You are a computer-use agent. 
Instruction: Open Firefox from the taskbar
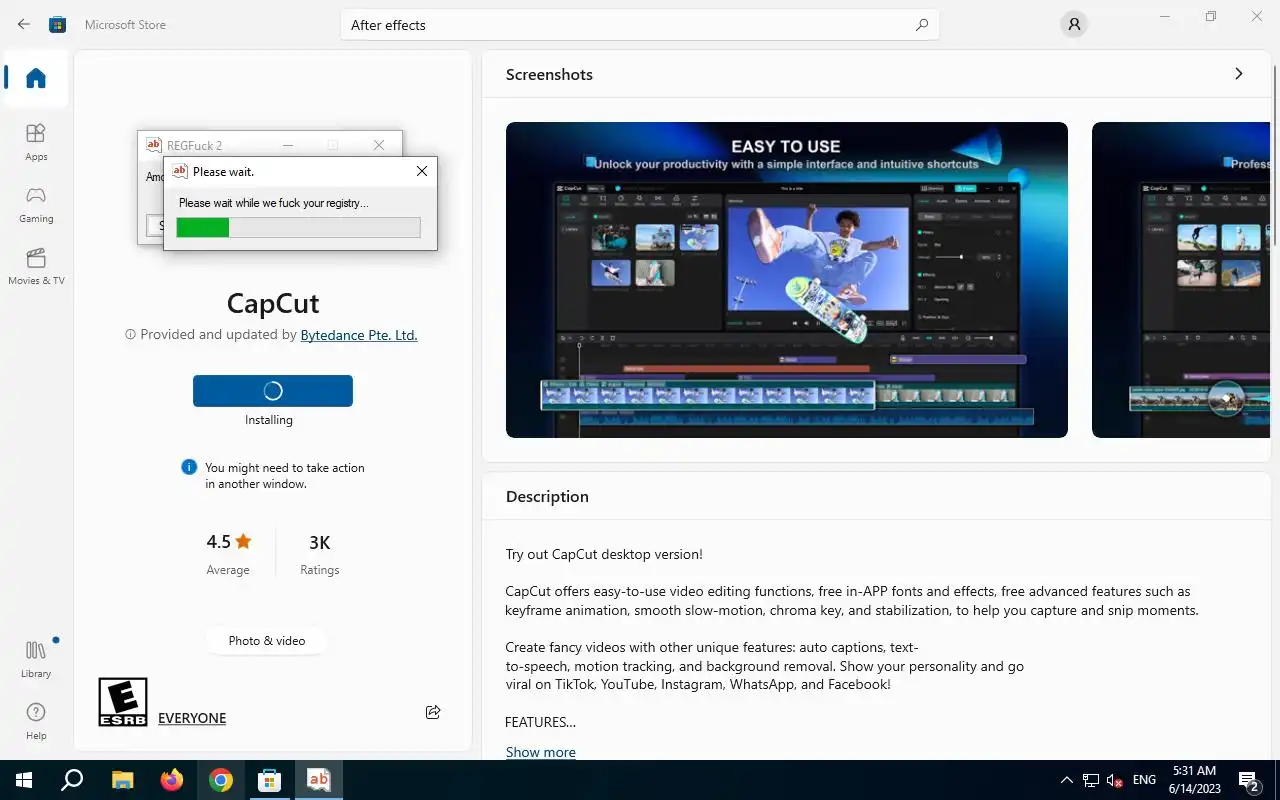tap(172, 780)
